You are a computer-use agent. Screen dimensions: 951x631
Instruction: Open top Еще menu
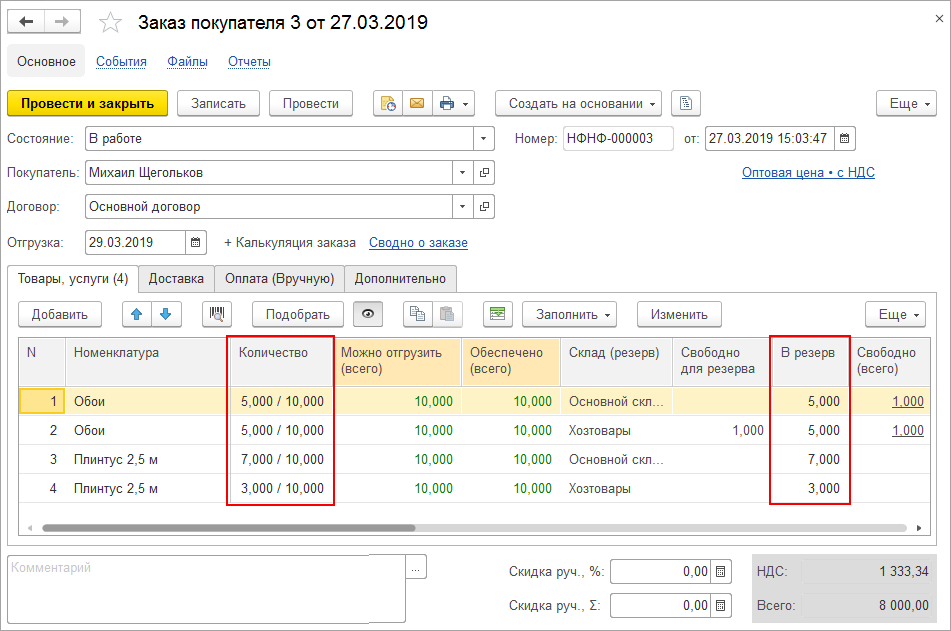point(907,104)
